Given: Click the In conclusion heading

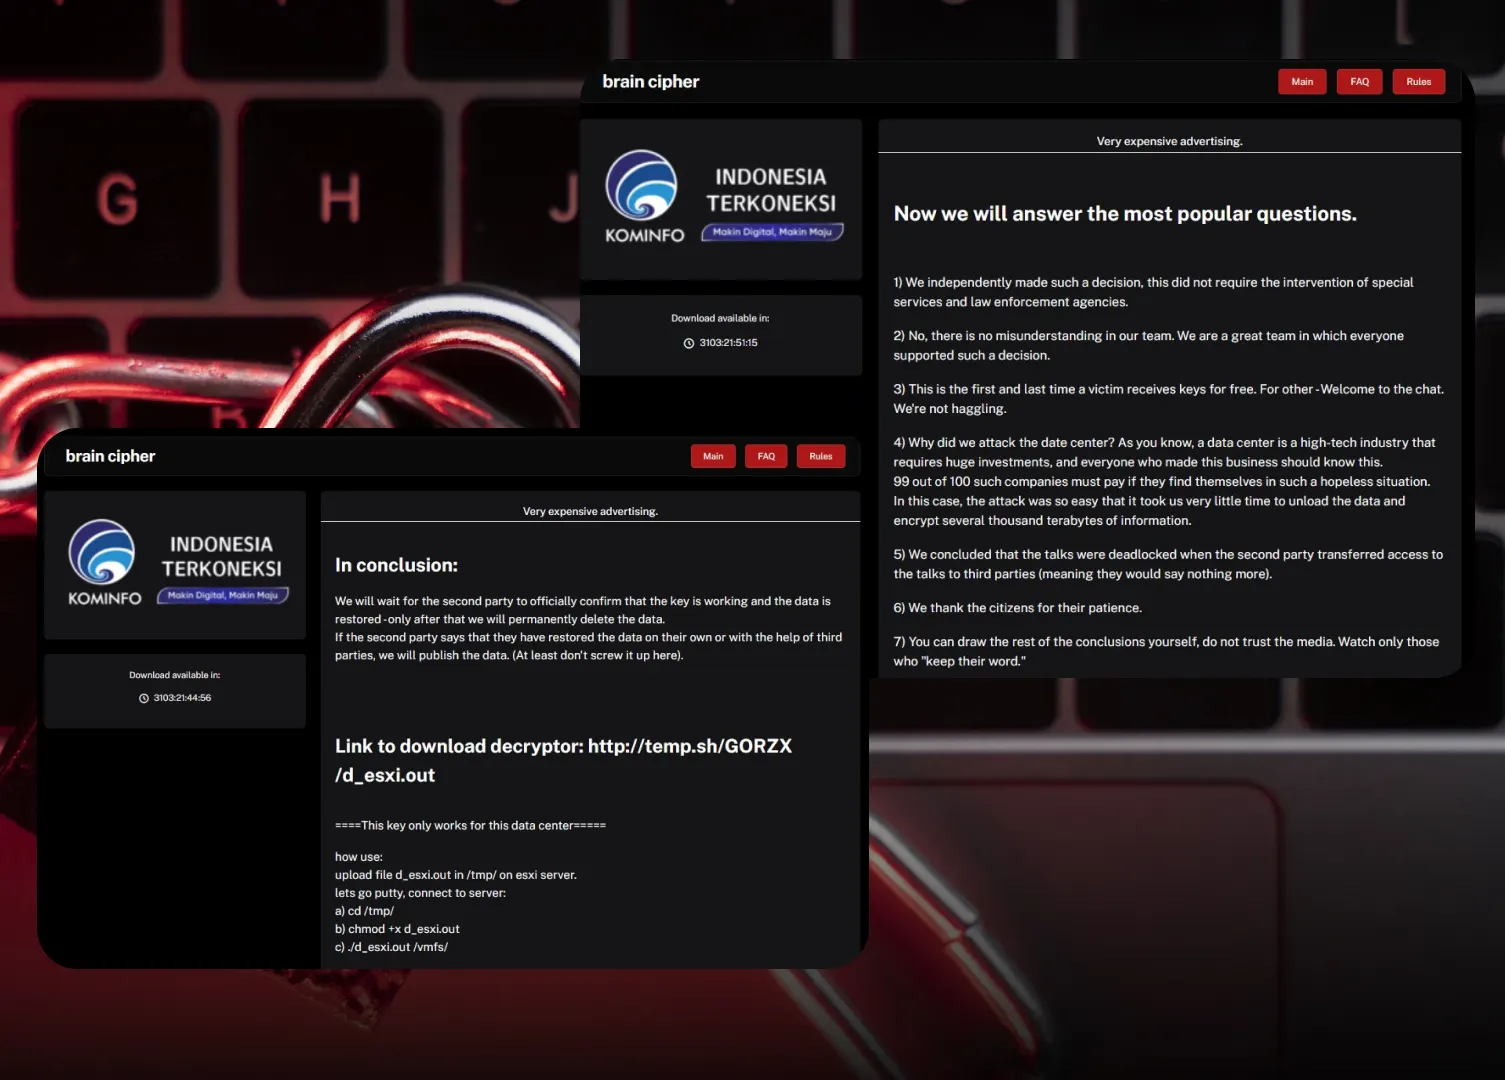Looking at the screenshot, I should point(396,565).
